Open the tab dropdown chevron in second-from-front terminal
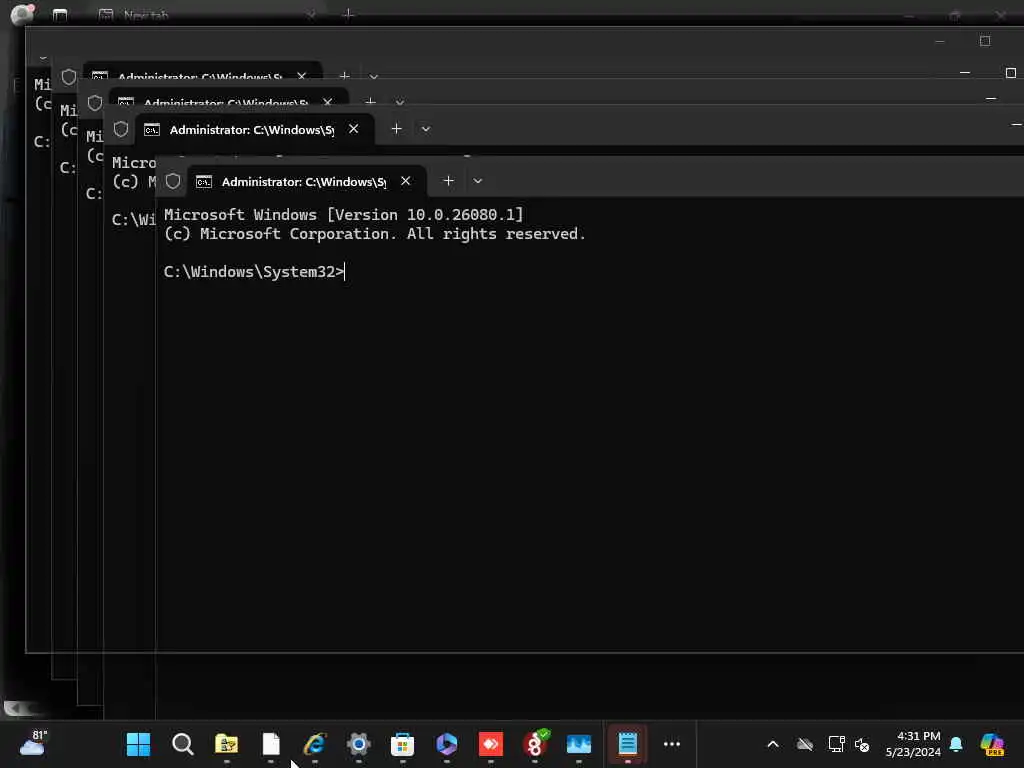The height and width of the screenshot is (768, 1024). 426,129
